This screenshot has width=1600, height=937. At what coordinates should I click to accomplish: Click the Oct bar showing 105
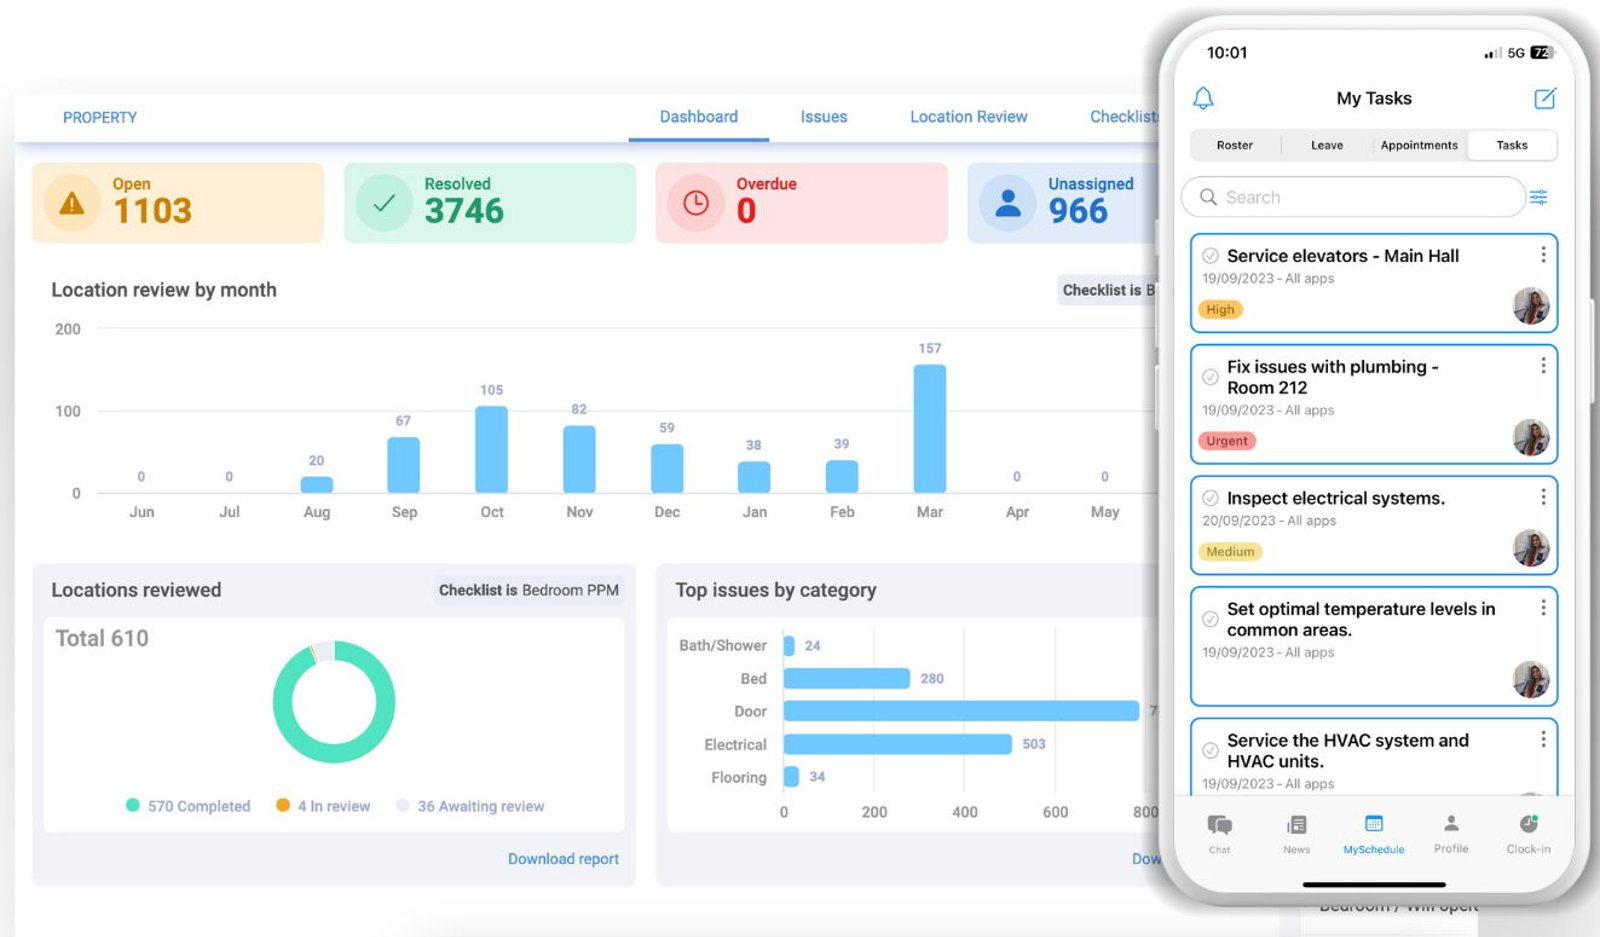pos(491,449)
